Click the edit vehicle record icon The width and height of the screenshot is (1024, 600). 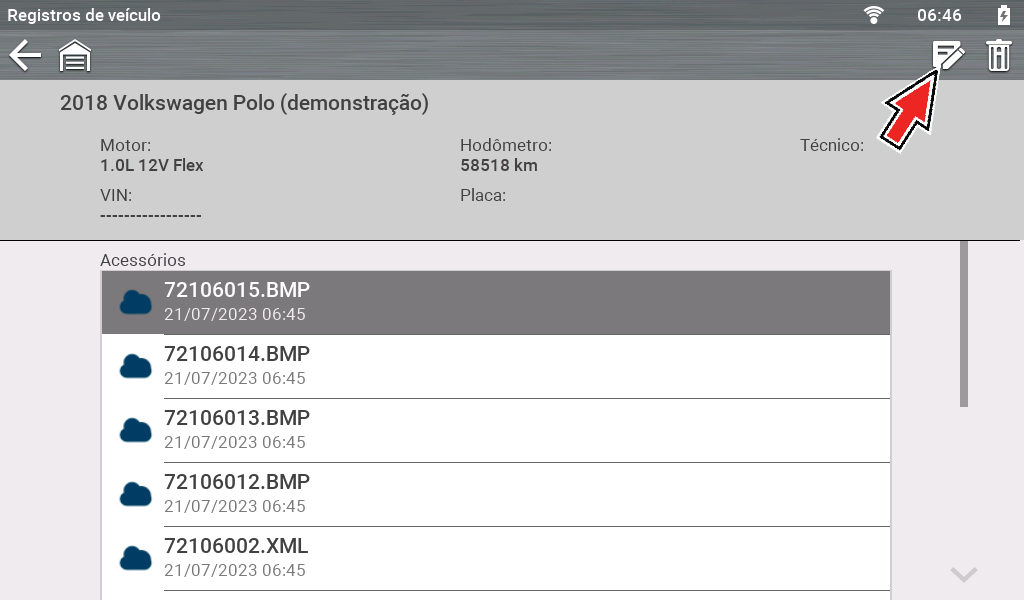[x=947, y=55]
